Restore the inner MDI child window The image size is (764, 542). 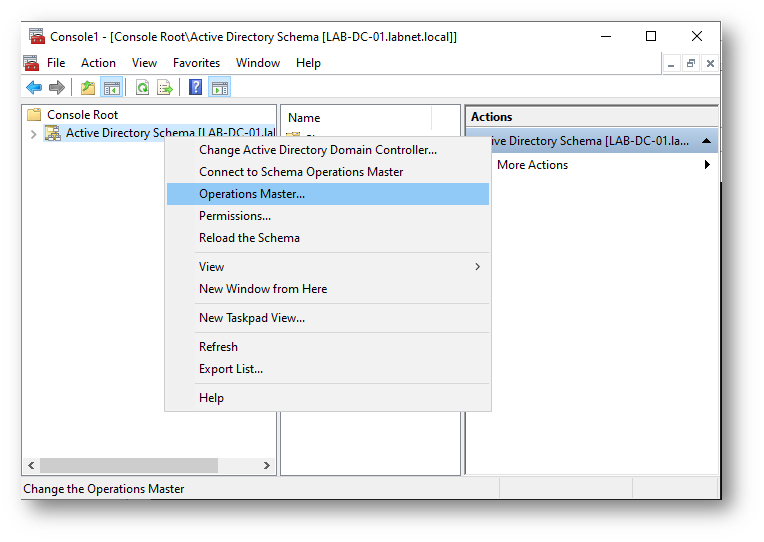pyautogui.click(x=690, y=63)
